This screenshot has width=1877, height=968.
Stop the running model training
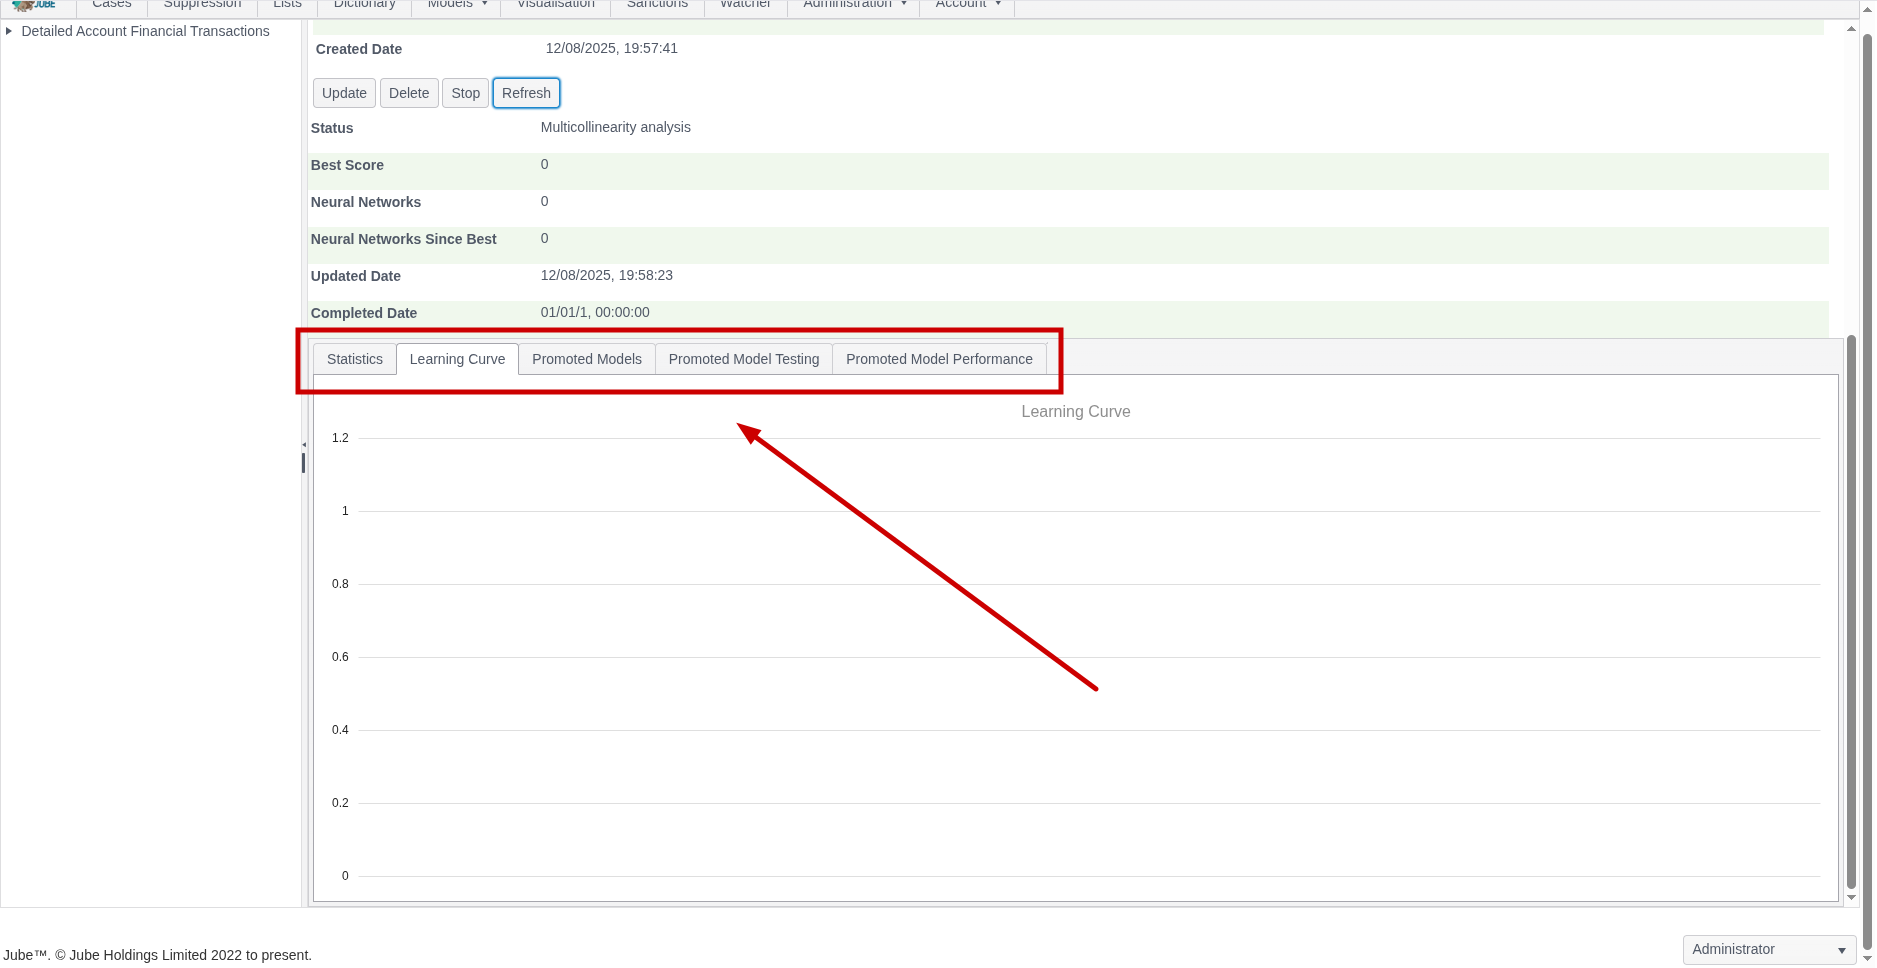coord(465,93)
